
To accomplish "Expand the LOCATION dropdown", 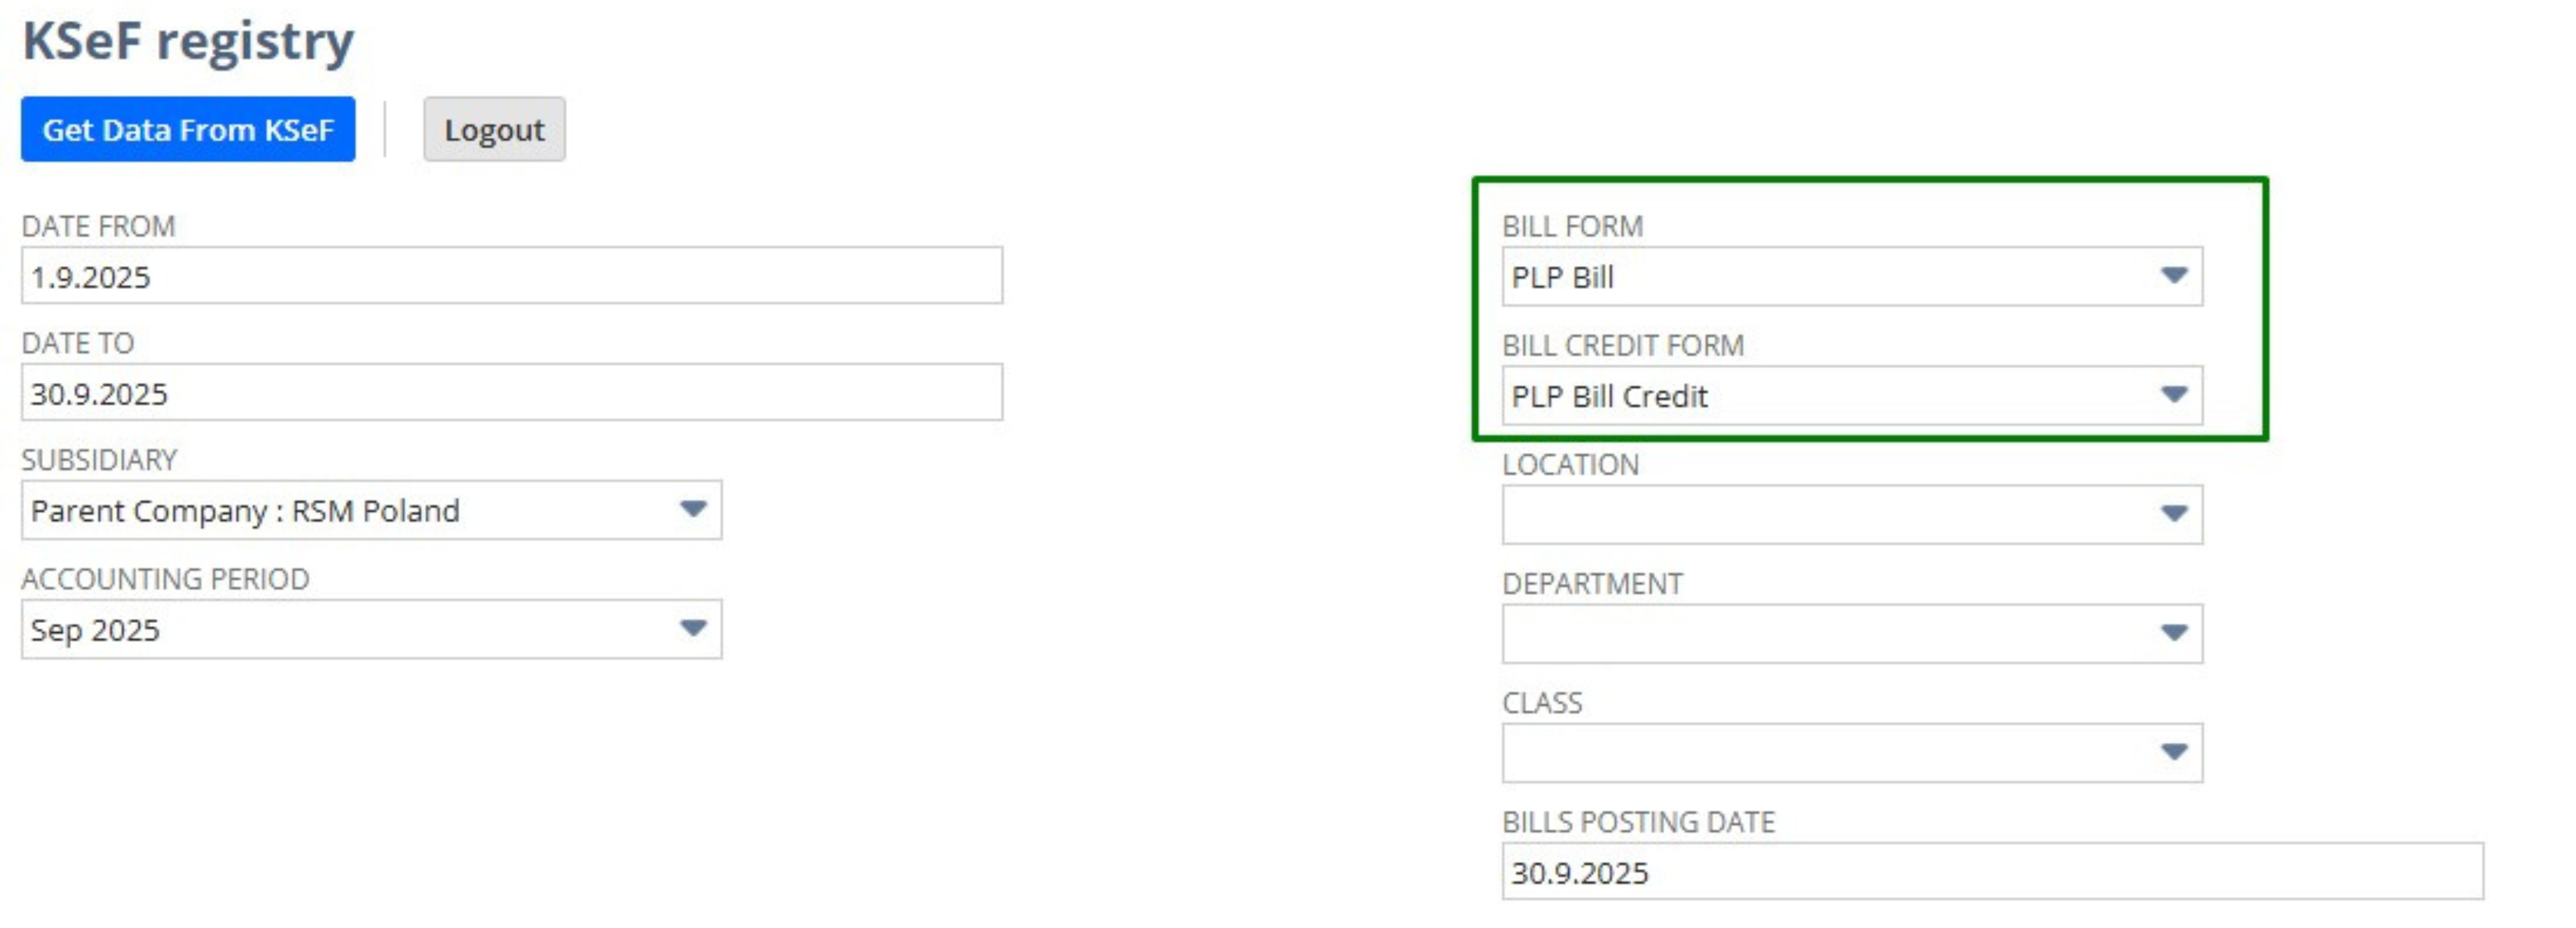I will point(1850,514).
